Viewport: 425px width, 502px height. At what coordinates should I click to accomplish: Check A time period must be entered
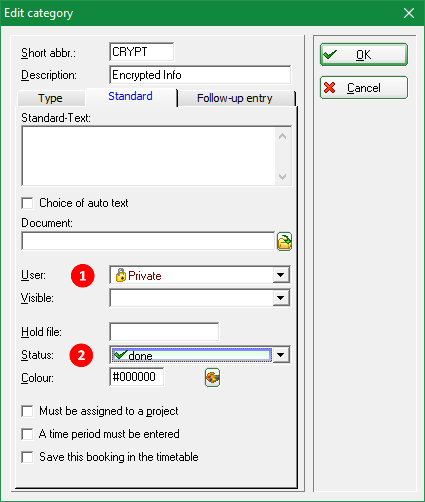point(27,434)
